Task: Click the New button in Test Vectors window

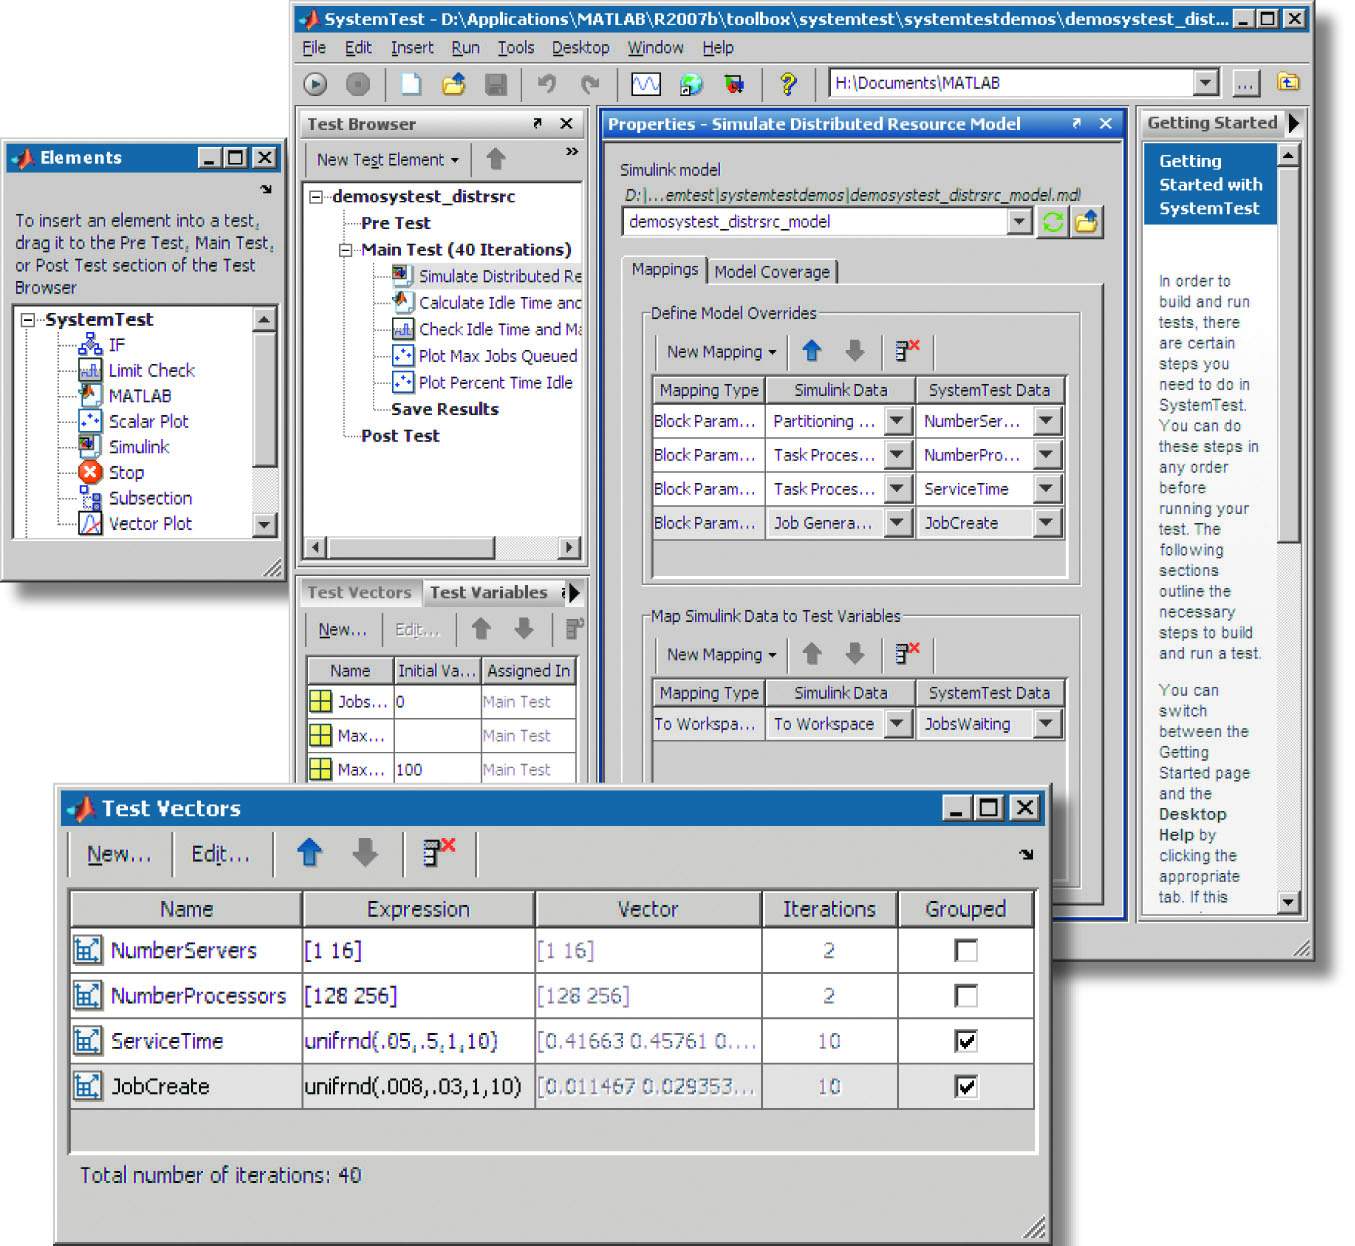Action: [x=118, y=853]
